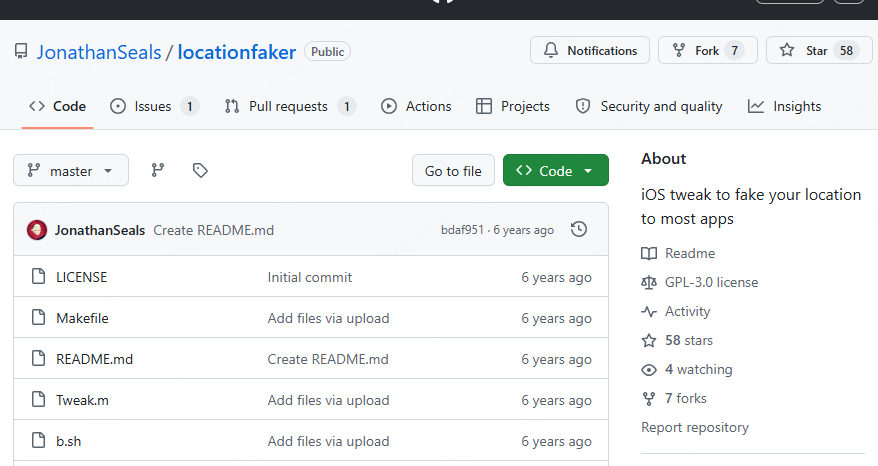Click the Public visibility label
Screen dimensions: 878x466
point(328,52)
